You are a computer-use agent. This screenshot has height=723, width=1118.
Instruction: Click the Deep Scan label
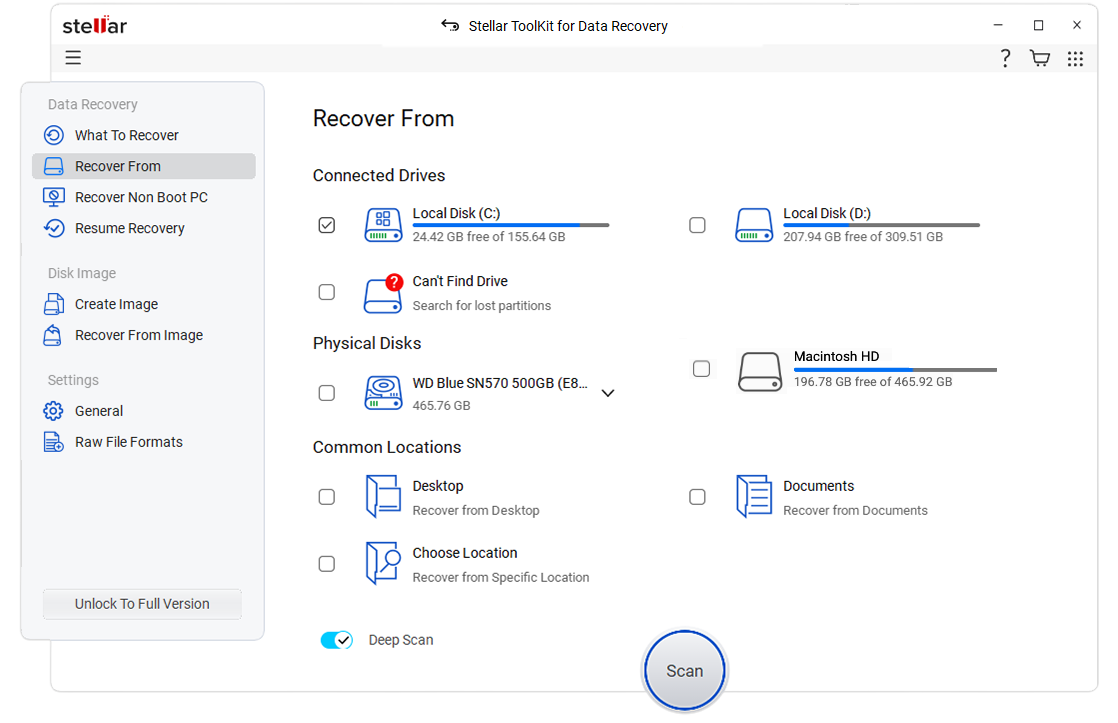(x=401, y=640)
